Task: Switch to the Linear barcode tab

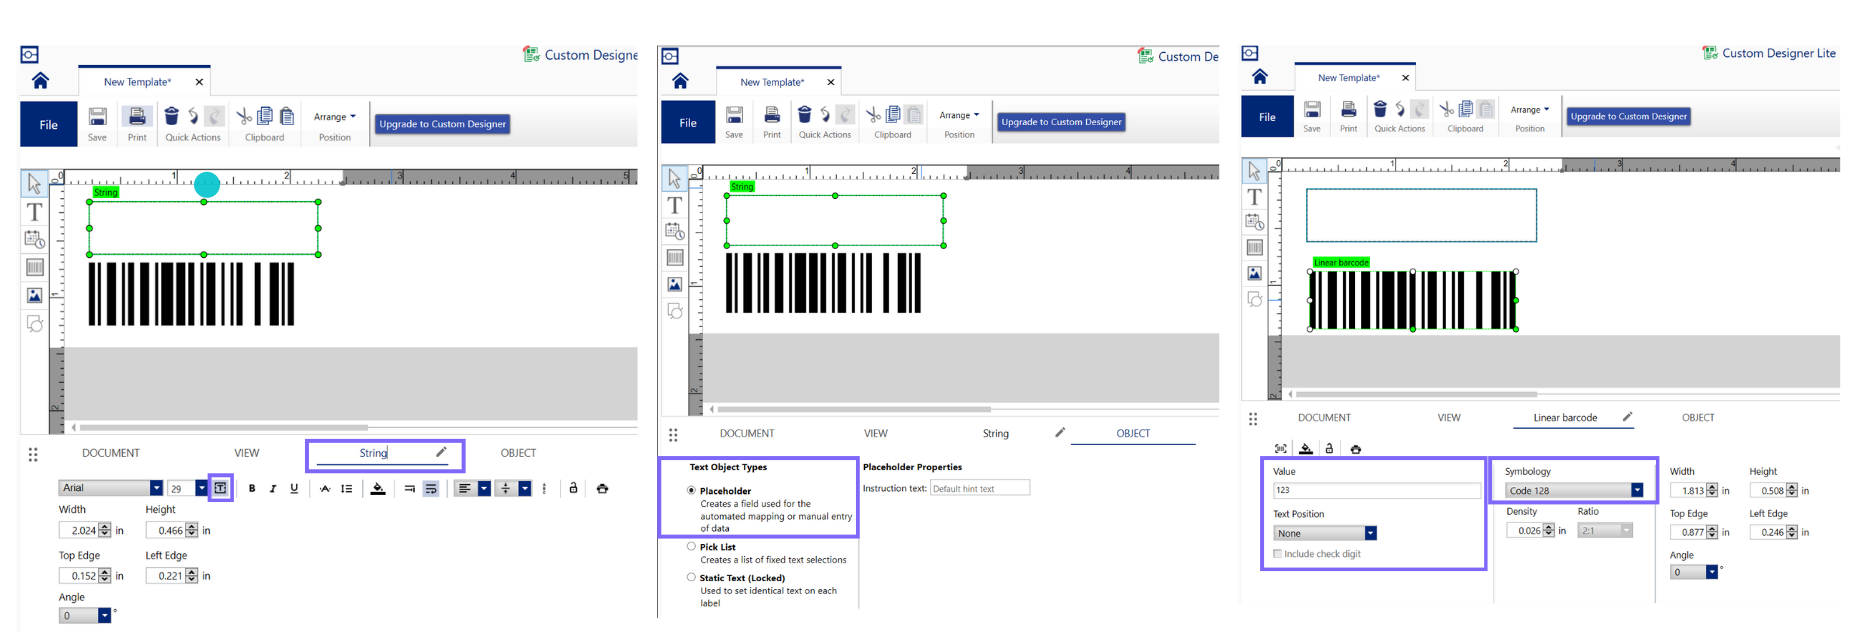Action: click(x=1565, y=418)
